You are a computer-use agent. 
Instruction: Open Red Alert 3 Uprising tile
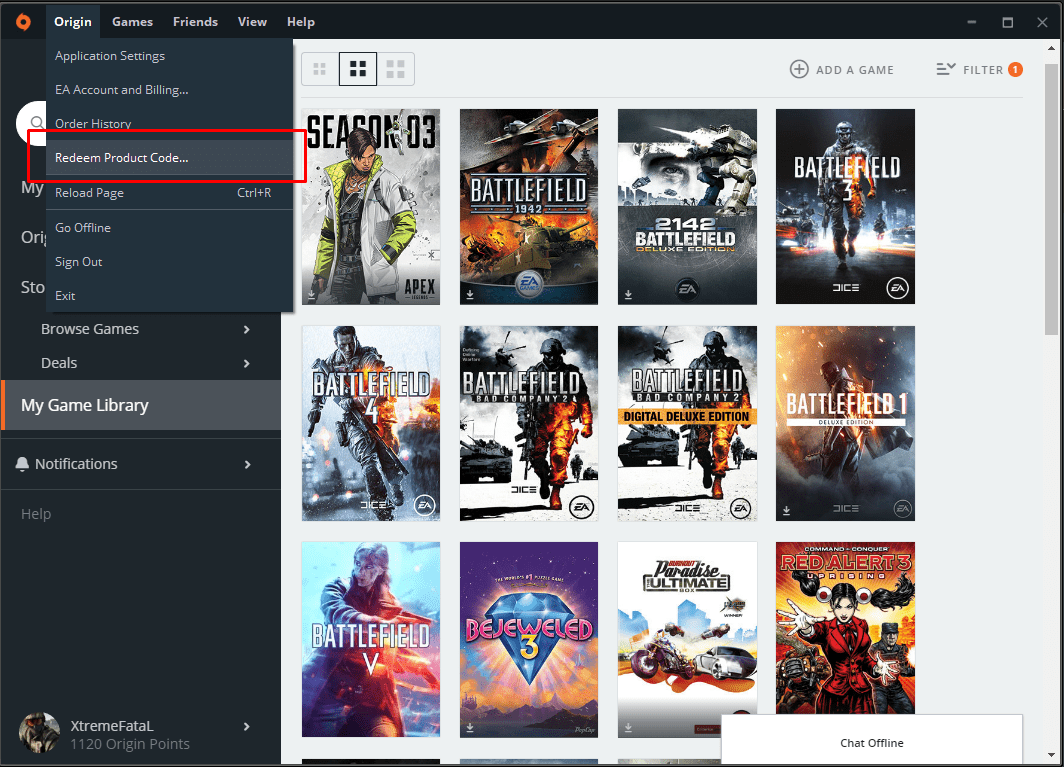pos(845,627)
